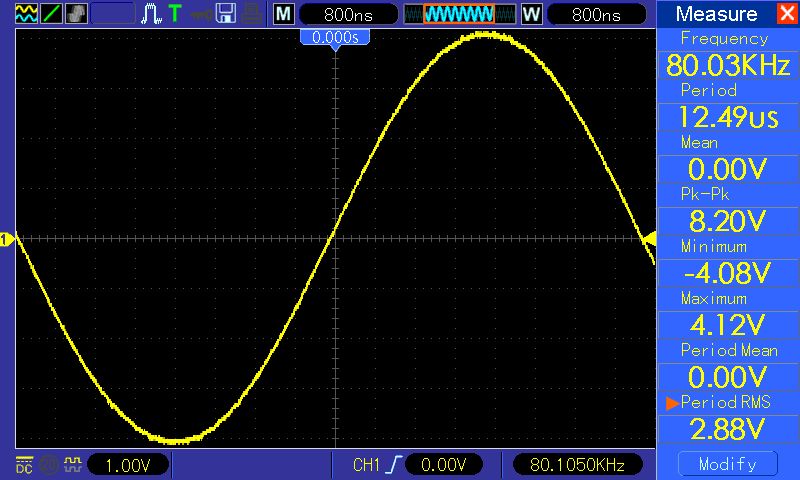This screenshot has width=800, height=480.
Task: Click the window 800ns timebase value
Action: 596,14
